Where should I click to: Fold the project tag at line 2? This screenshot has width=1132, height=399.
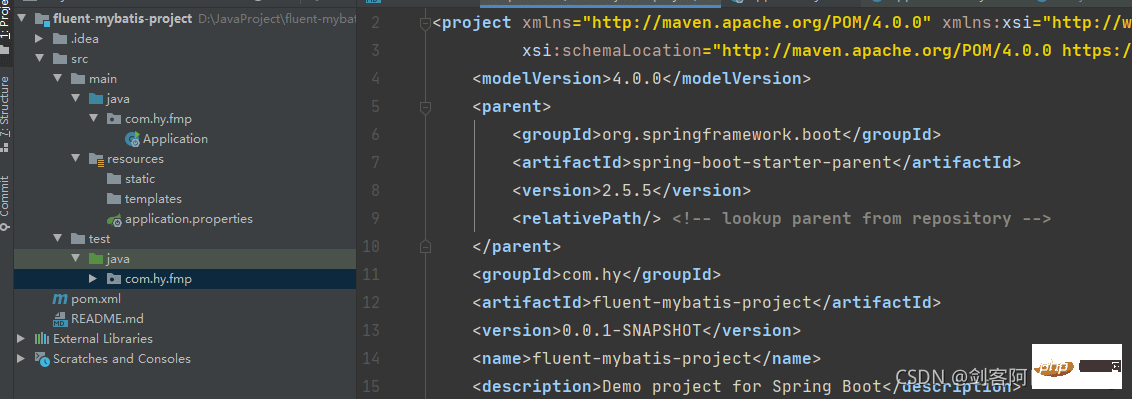coord(425,24)
